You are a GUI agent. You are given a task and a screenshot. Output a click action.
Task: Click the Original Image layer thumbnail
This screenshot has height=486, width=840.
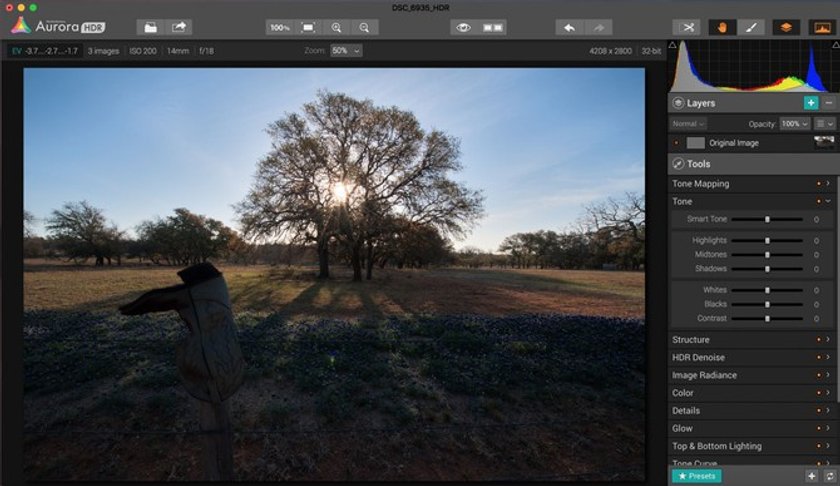824,143
